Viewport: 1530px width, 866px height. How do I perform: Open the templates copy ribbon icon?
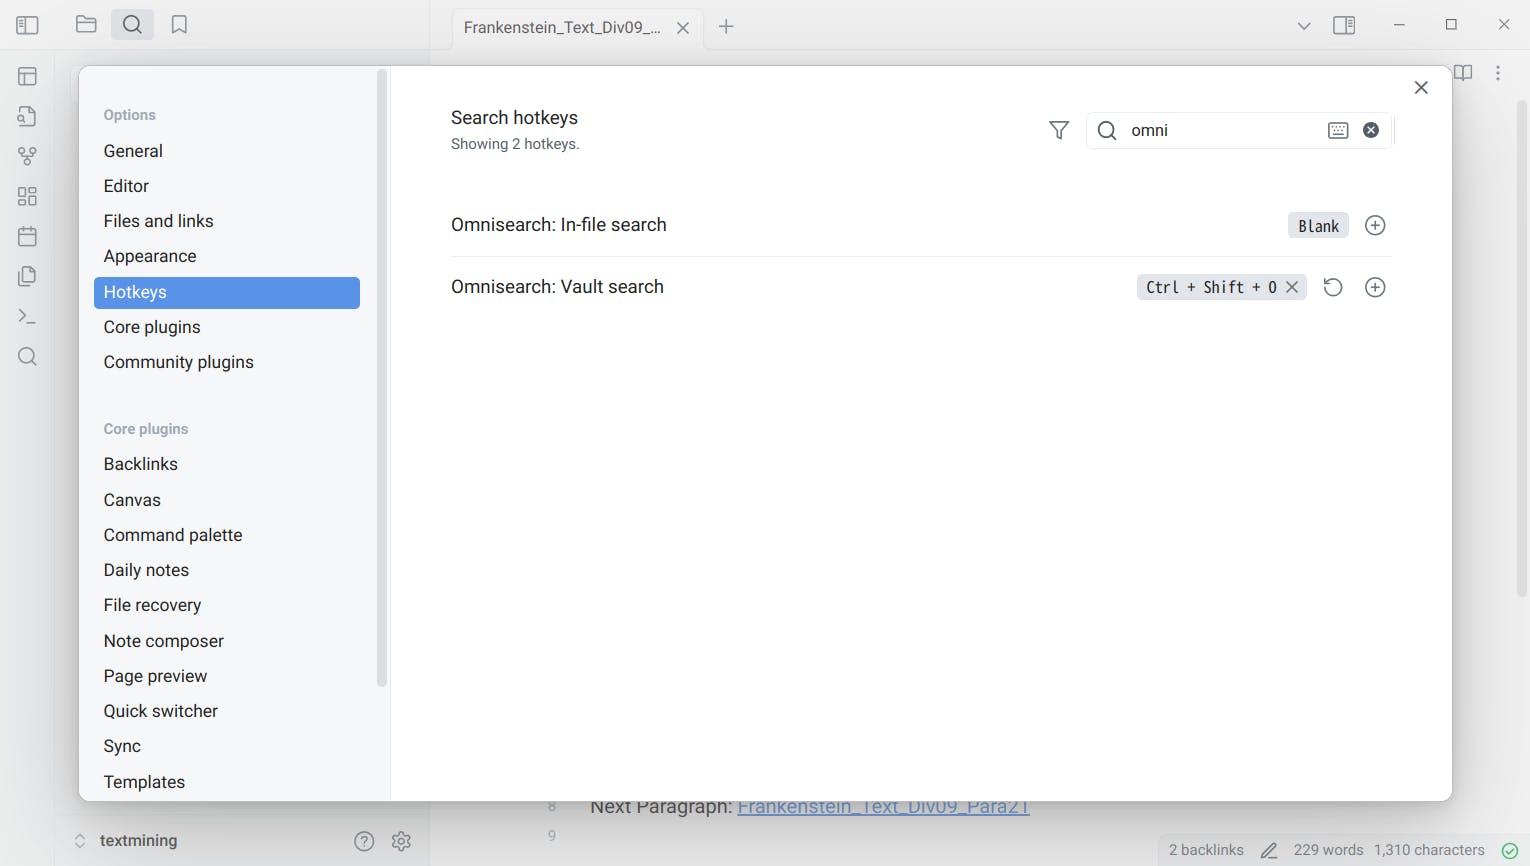click(27, 277)
